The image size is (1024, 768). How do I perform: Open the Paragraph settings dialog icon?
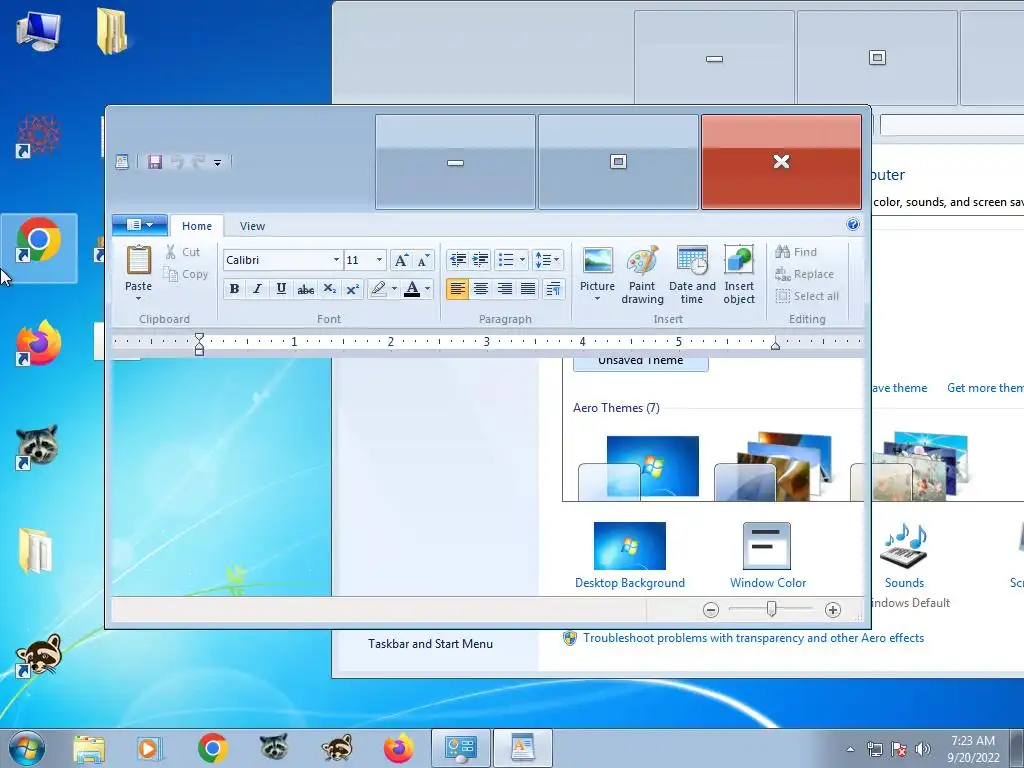click(x=553, y=289)
